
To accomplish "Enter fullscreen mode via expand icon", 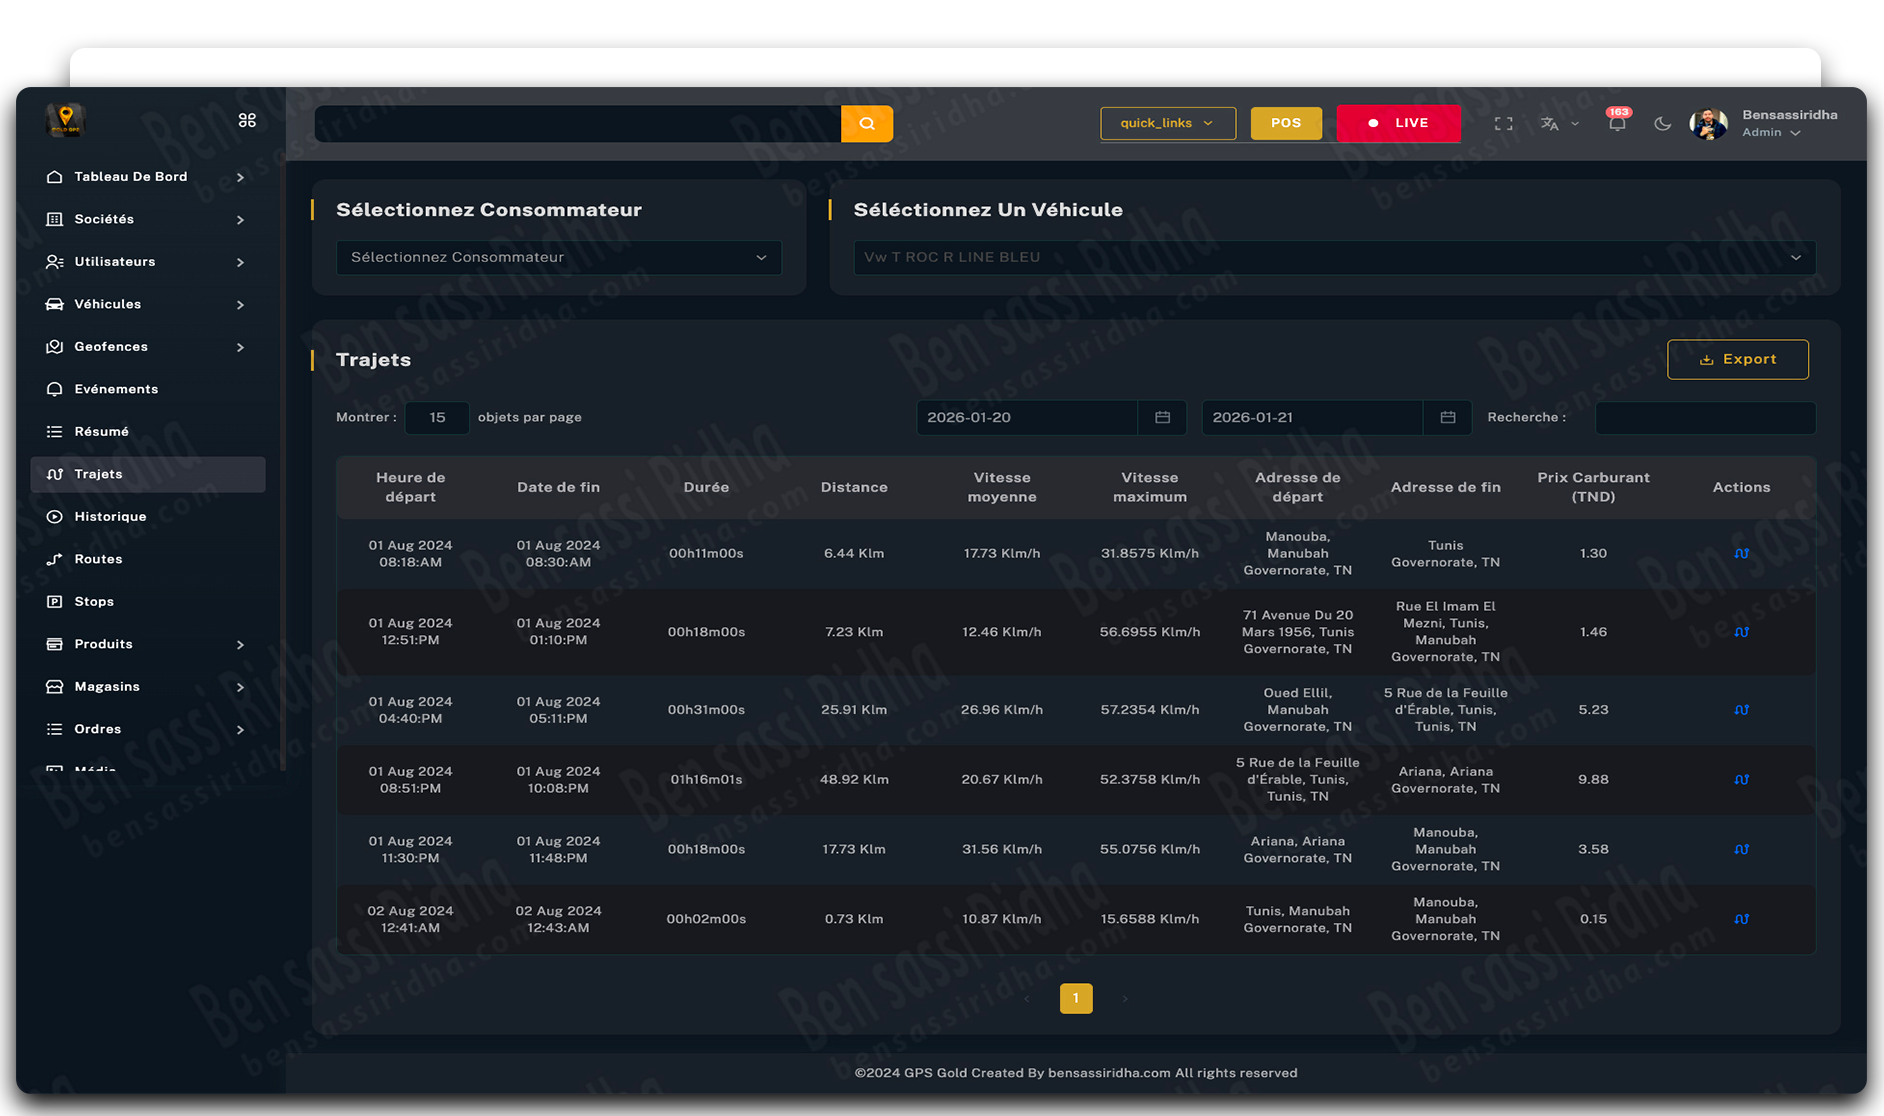I will tap(1503, 124).
